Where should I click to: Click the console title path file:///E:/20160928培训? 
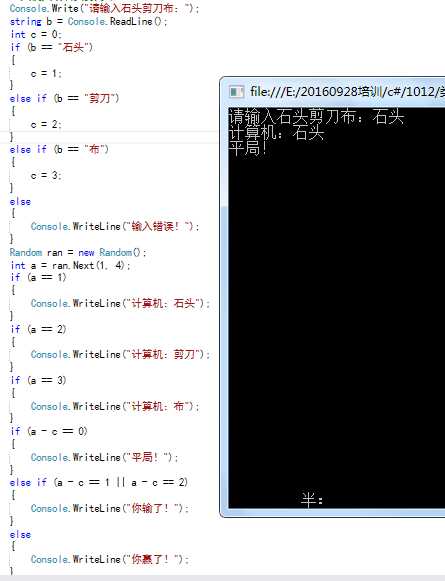(317, 91)
